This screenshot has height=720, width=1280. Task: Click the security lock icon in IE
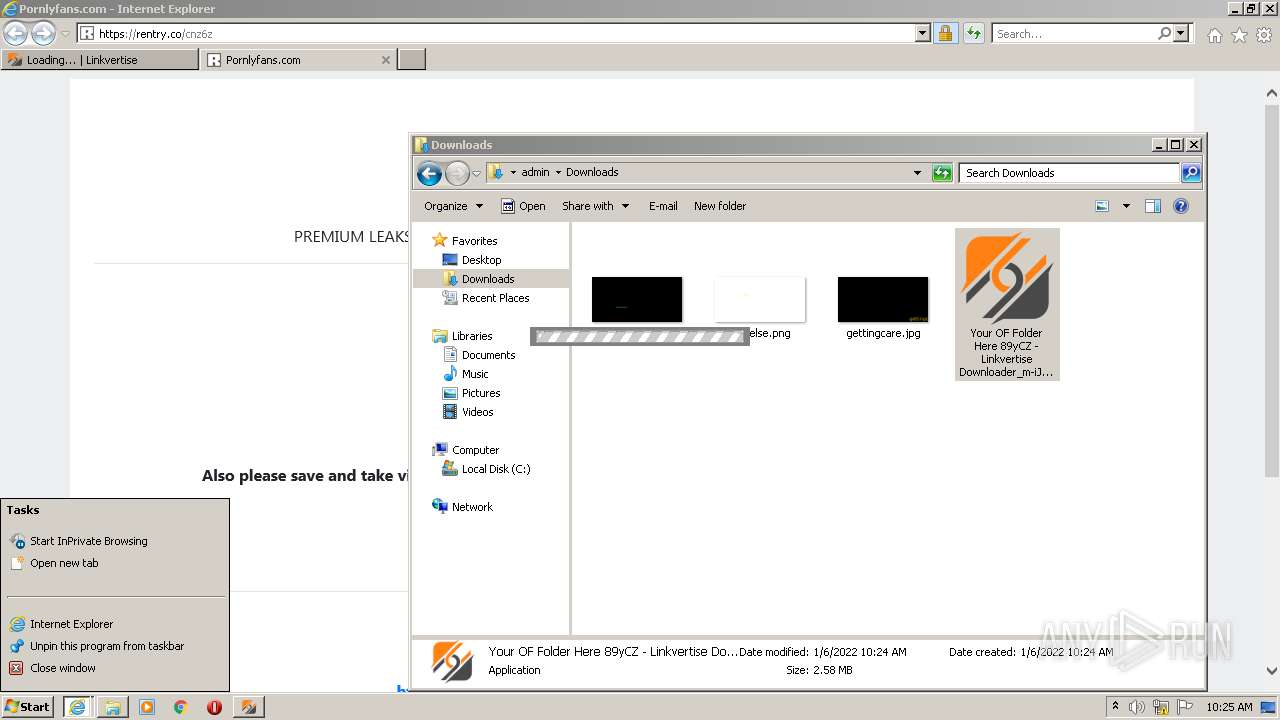(945, 34)
